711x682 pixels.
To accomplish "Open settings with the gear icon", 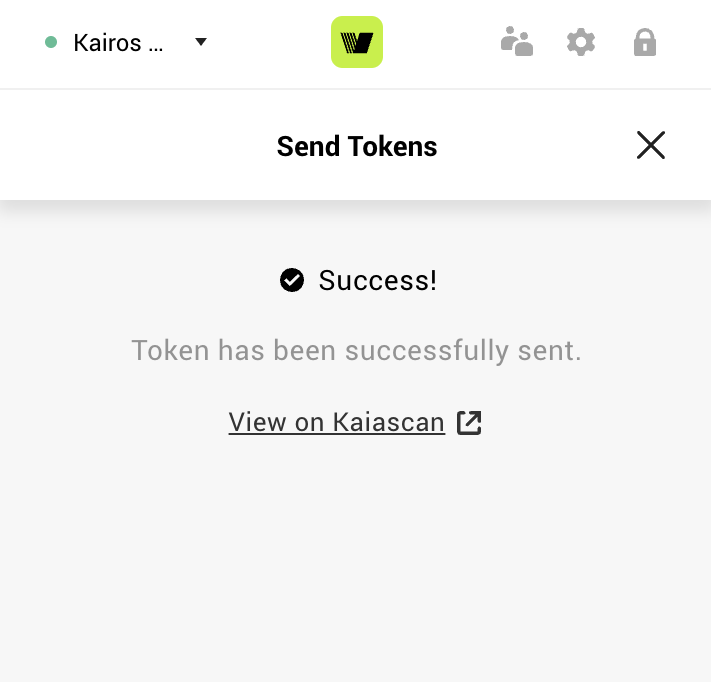I will tap(581, 42).
